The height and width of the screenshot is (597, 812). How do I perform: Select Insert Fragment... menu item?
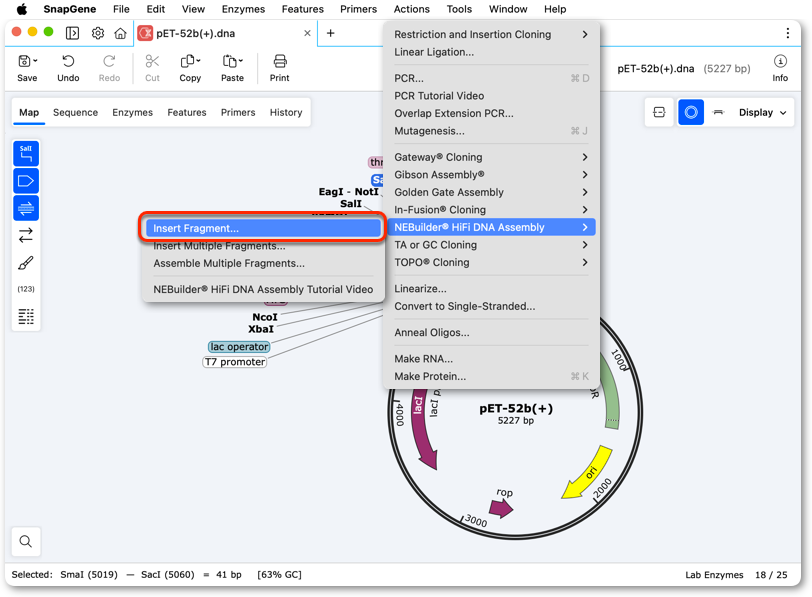click(x=263, y=228)
